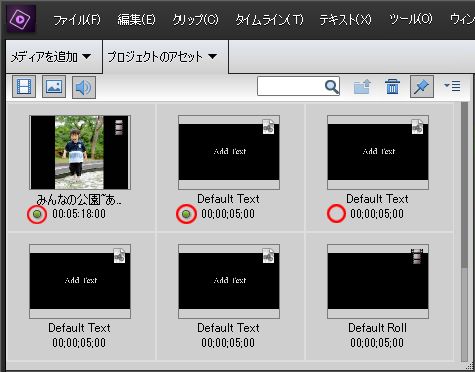
Task: Open the テキスト(X) menu
Action: [x=345, y=20]
